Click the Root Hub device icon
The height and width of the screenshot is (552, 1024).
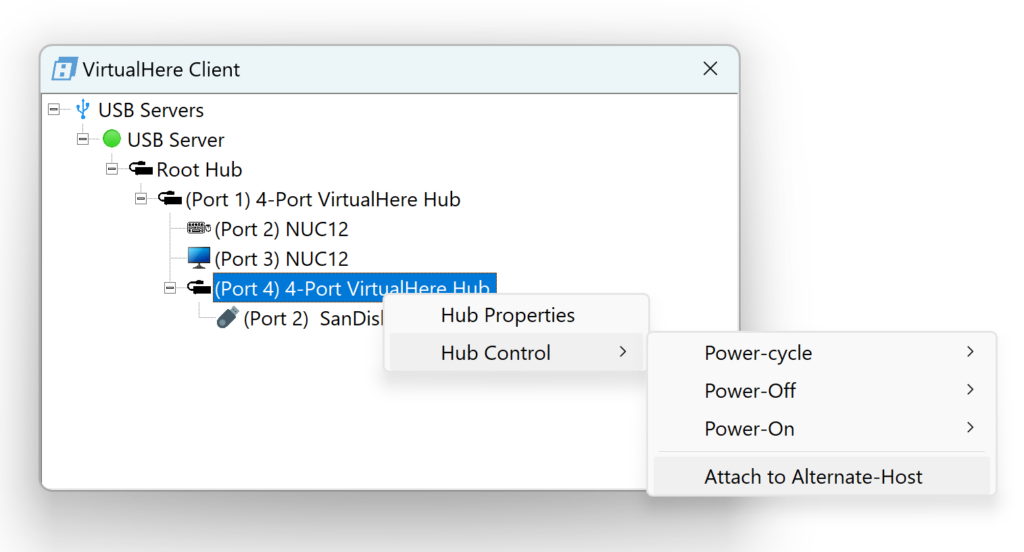(141, 169)
